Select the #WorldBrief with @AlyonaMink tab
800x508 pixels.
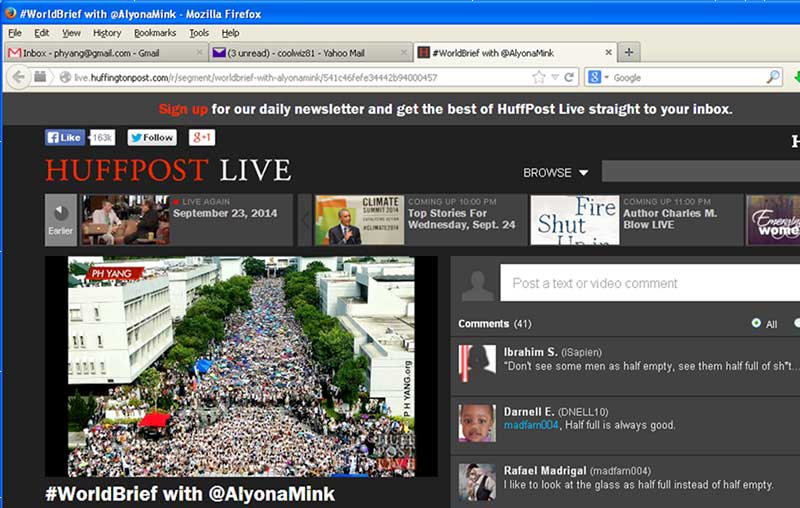[x=515, y=53]
